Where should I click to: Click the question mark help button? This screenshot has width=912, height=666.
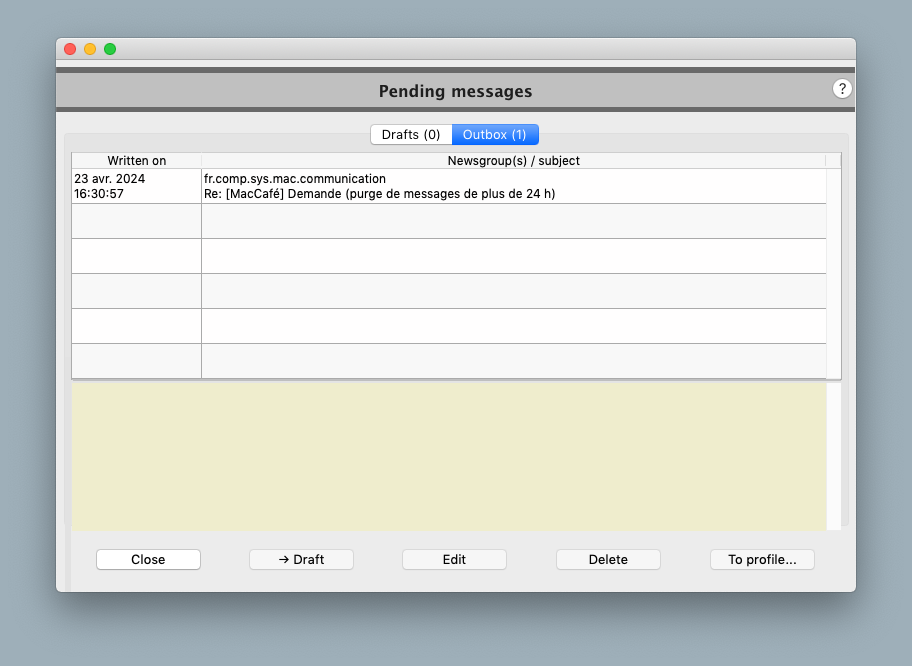click(842, 89)
